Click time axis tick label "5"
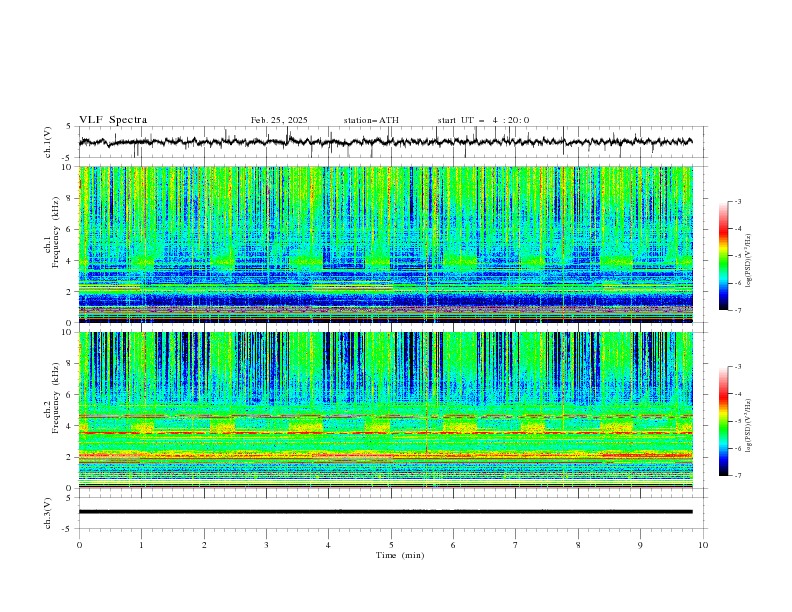 tap(391, 545)
